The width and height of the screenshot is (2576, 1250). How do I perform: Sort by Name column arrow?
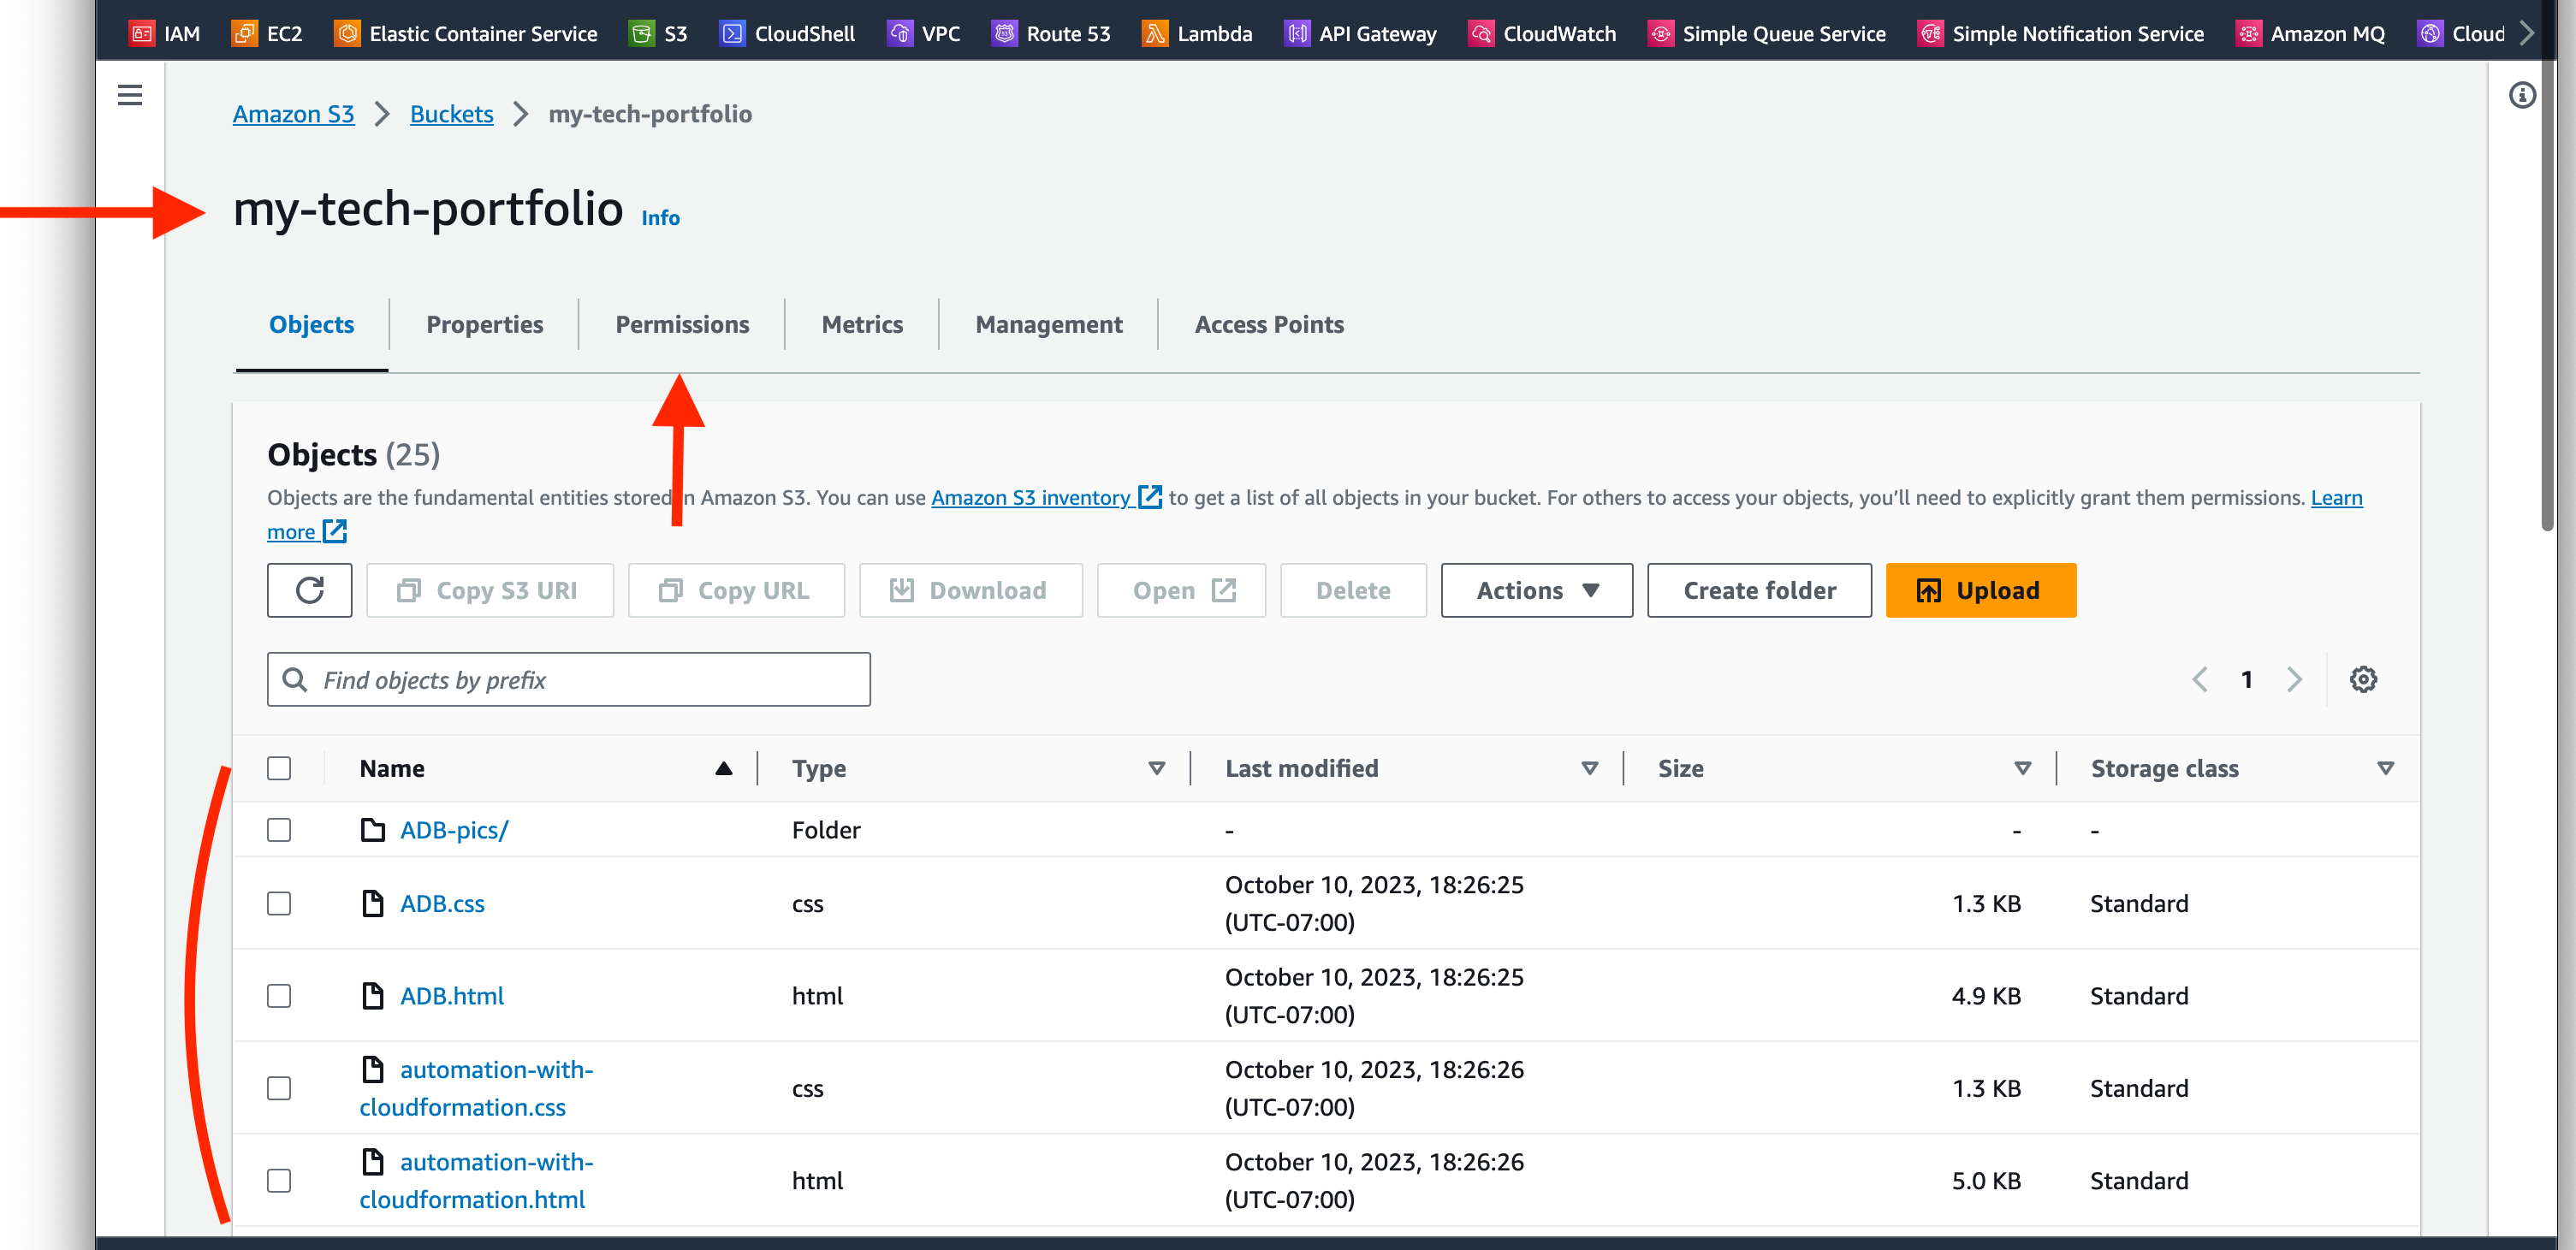click(x=724, y=768)
